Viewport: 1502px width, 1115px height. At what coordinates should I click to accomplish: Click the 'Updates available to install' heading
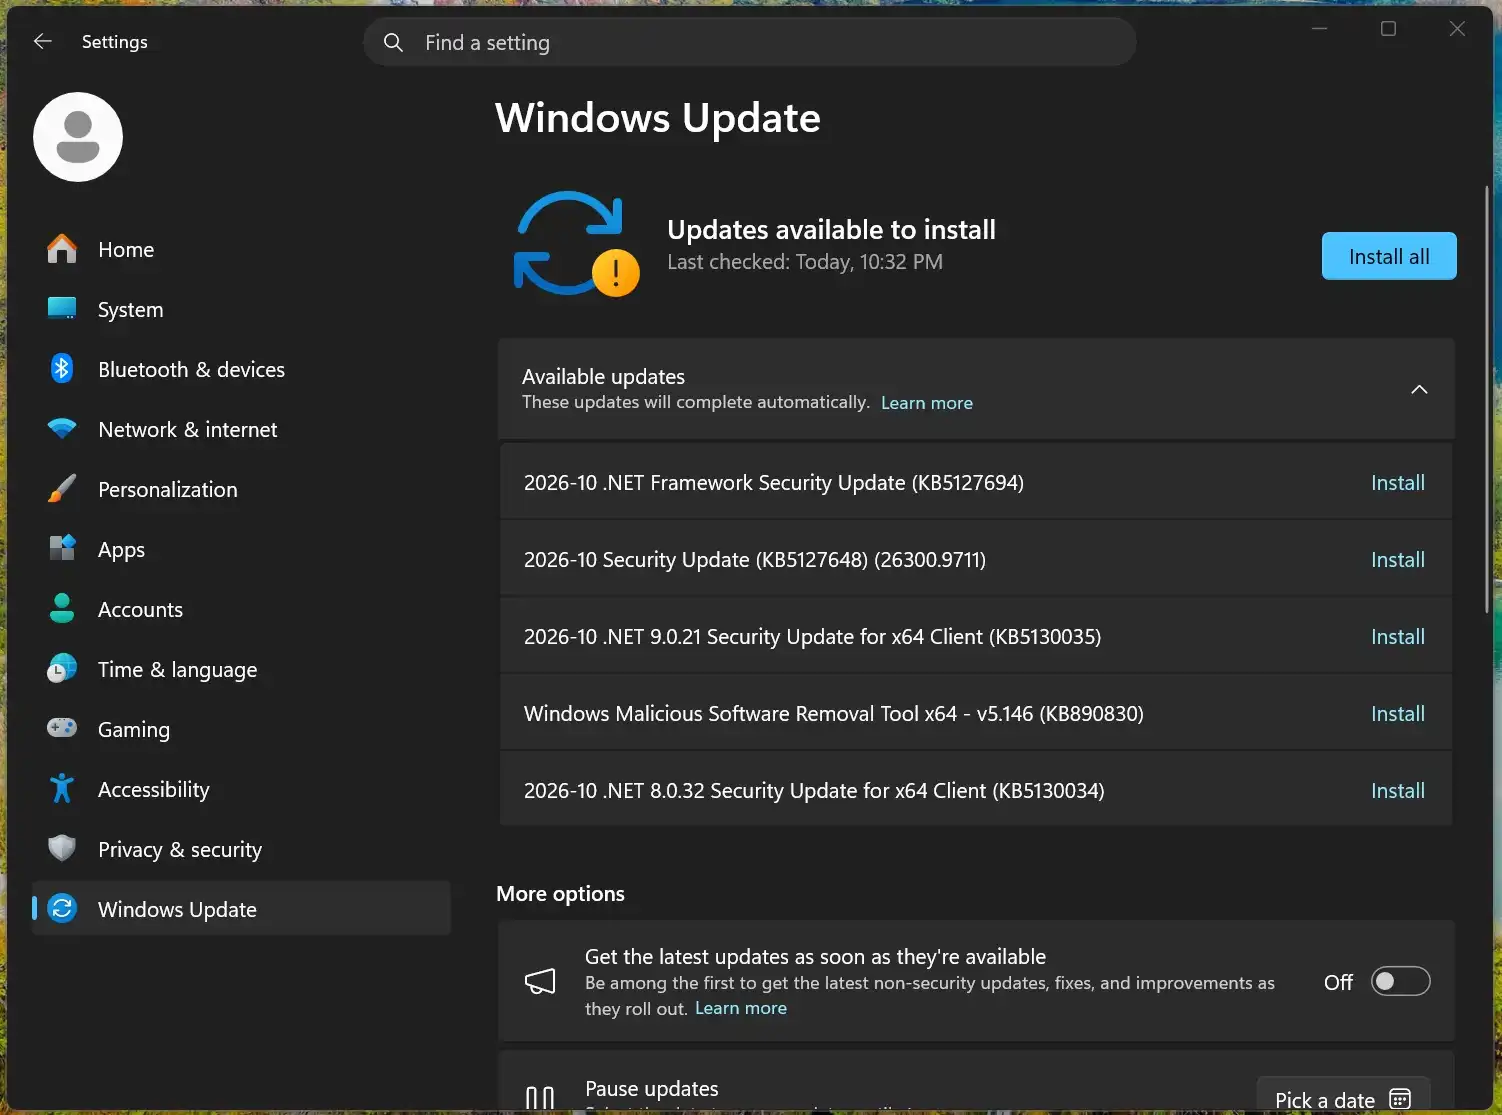pos(831,230)
